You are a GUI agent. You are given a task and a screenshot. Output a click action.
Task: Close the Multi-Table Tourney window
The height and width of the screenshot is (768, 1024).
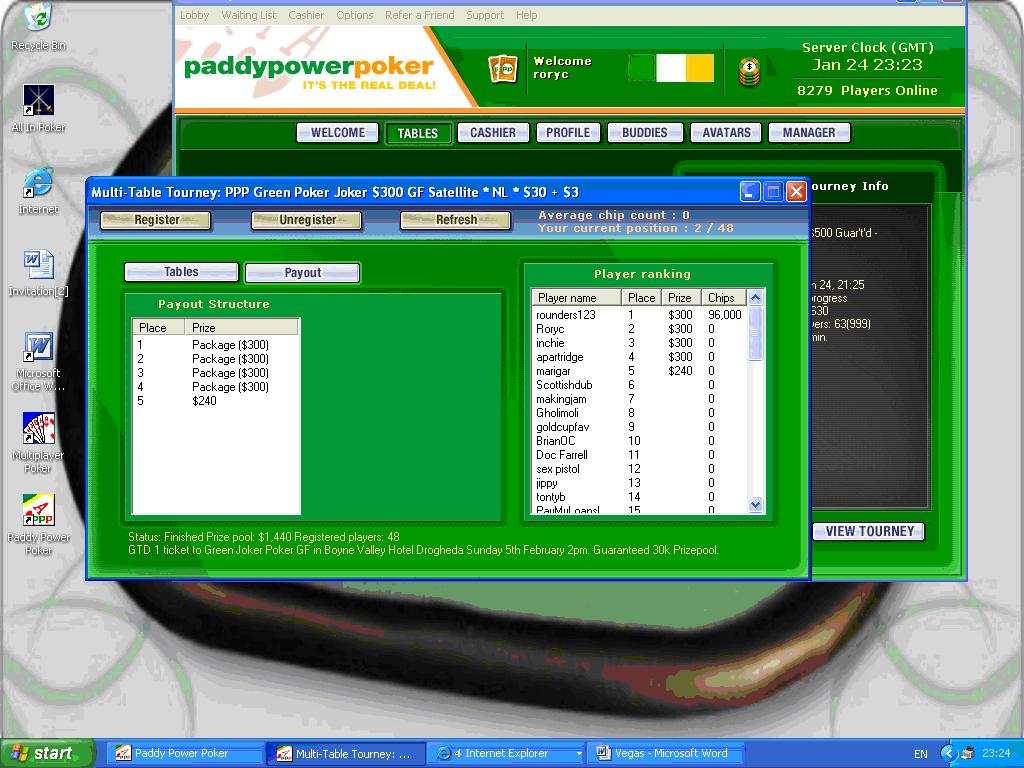(795, 192)
